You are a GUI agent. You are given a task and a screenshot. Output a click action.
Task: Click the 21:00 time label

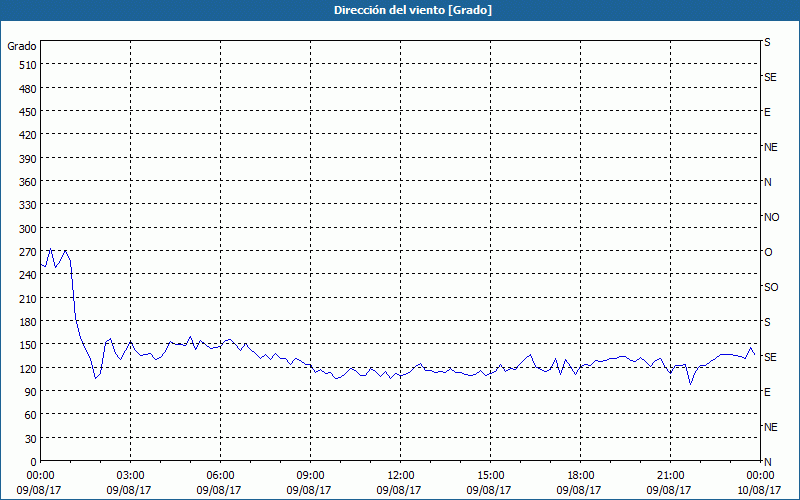pos(670,476)
